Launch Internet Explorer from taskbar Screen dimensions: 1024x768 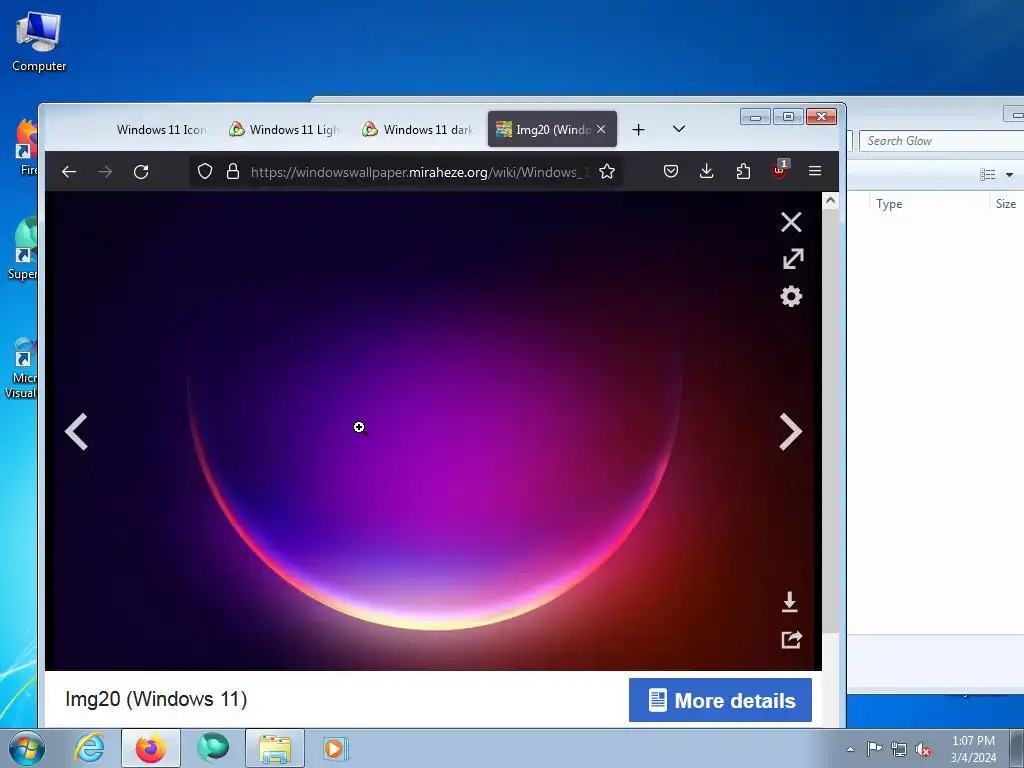[89, 749]
